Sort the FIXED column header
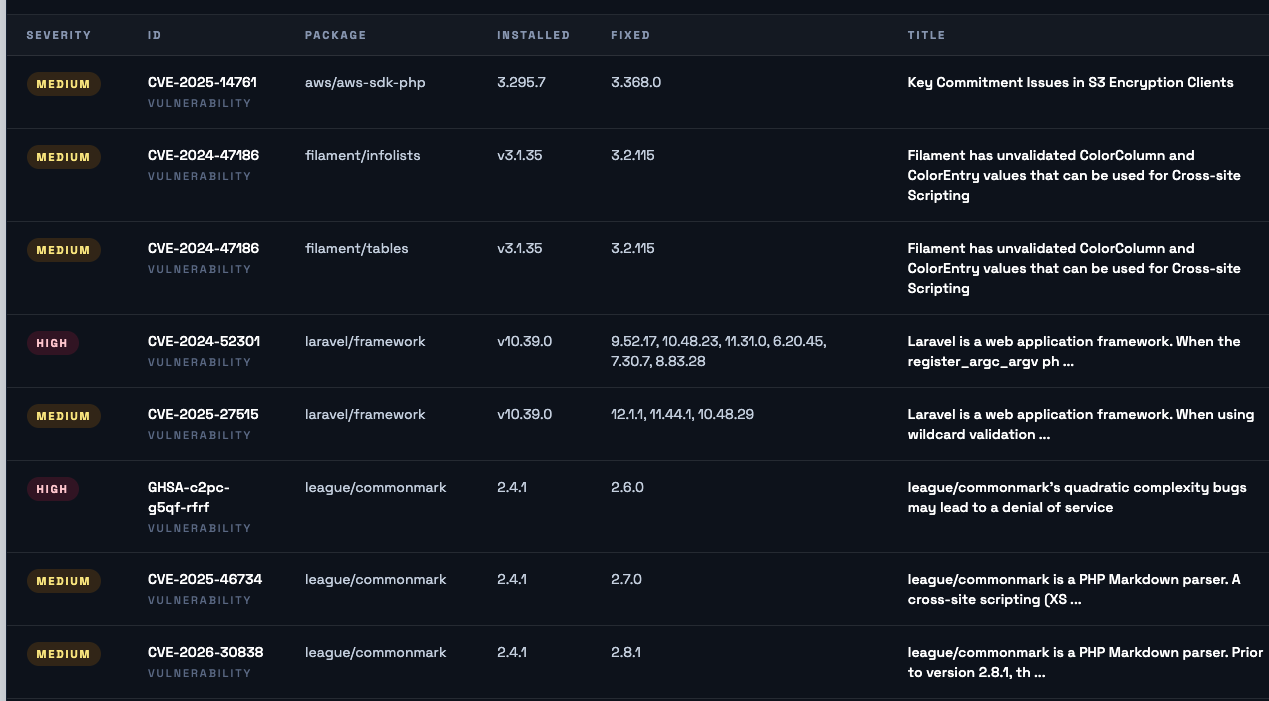 click(x=630, y=35)
